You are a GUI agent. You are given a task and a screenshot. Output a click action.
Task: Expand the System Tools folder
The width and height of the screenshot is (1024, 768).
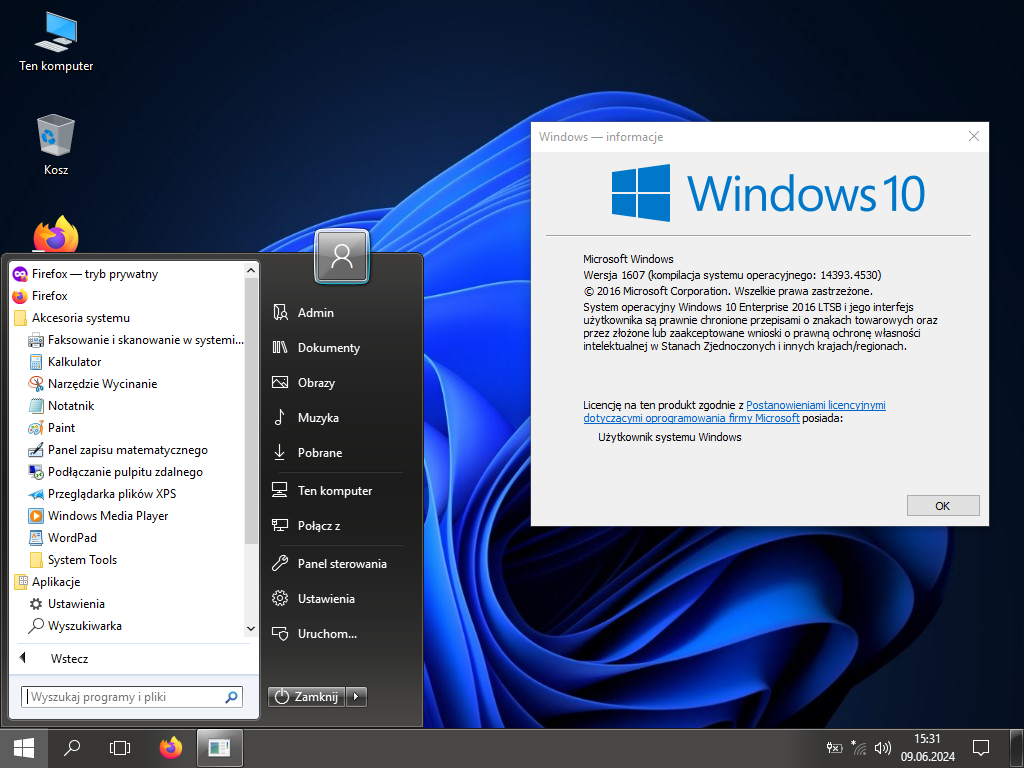click(82, 560)
